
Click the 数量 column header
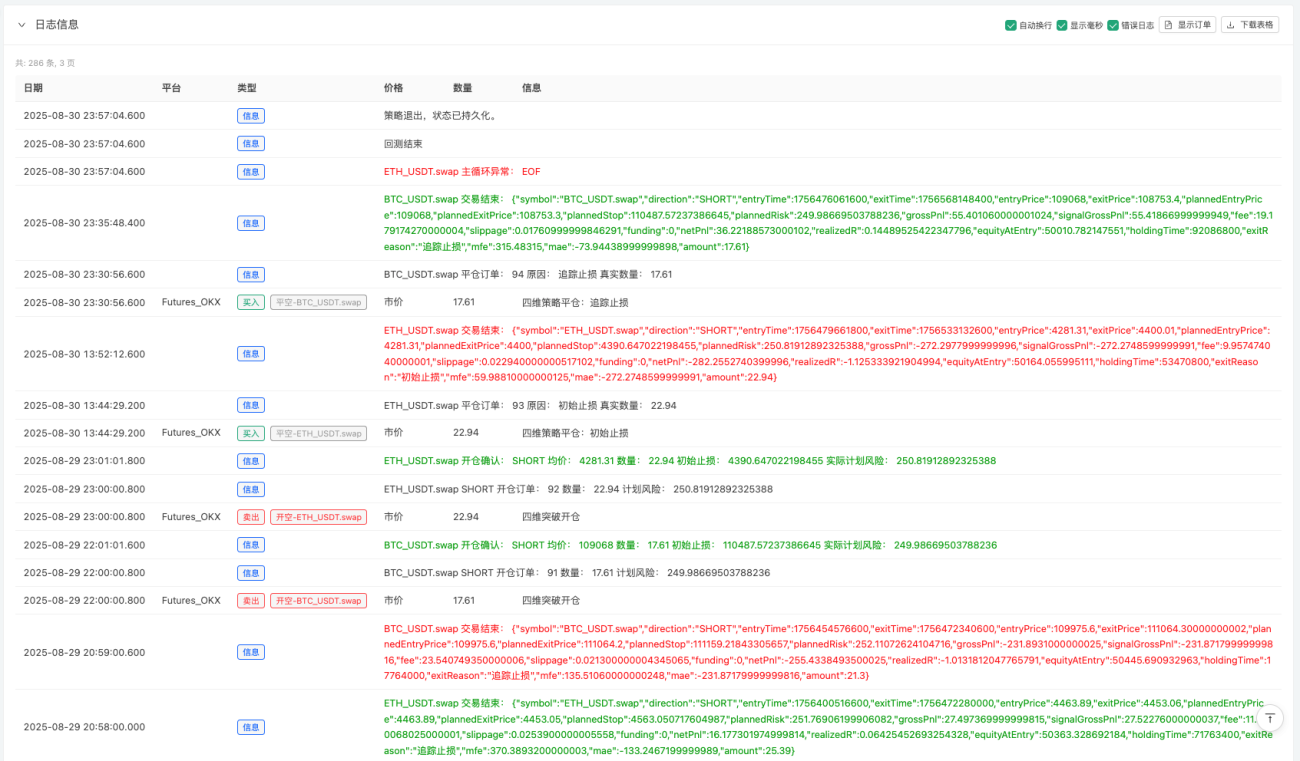462,88
